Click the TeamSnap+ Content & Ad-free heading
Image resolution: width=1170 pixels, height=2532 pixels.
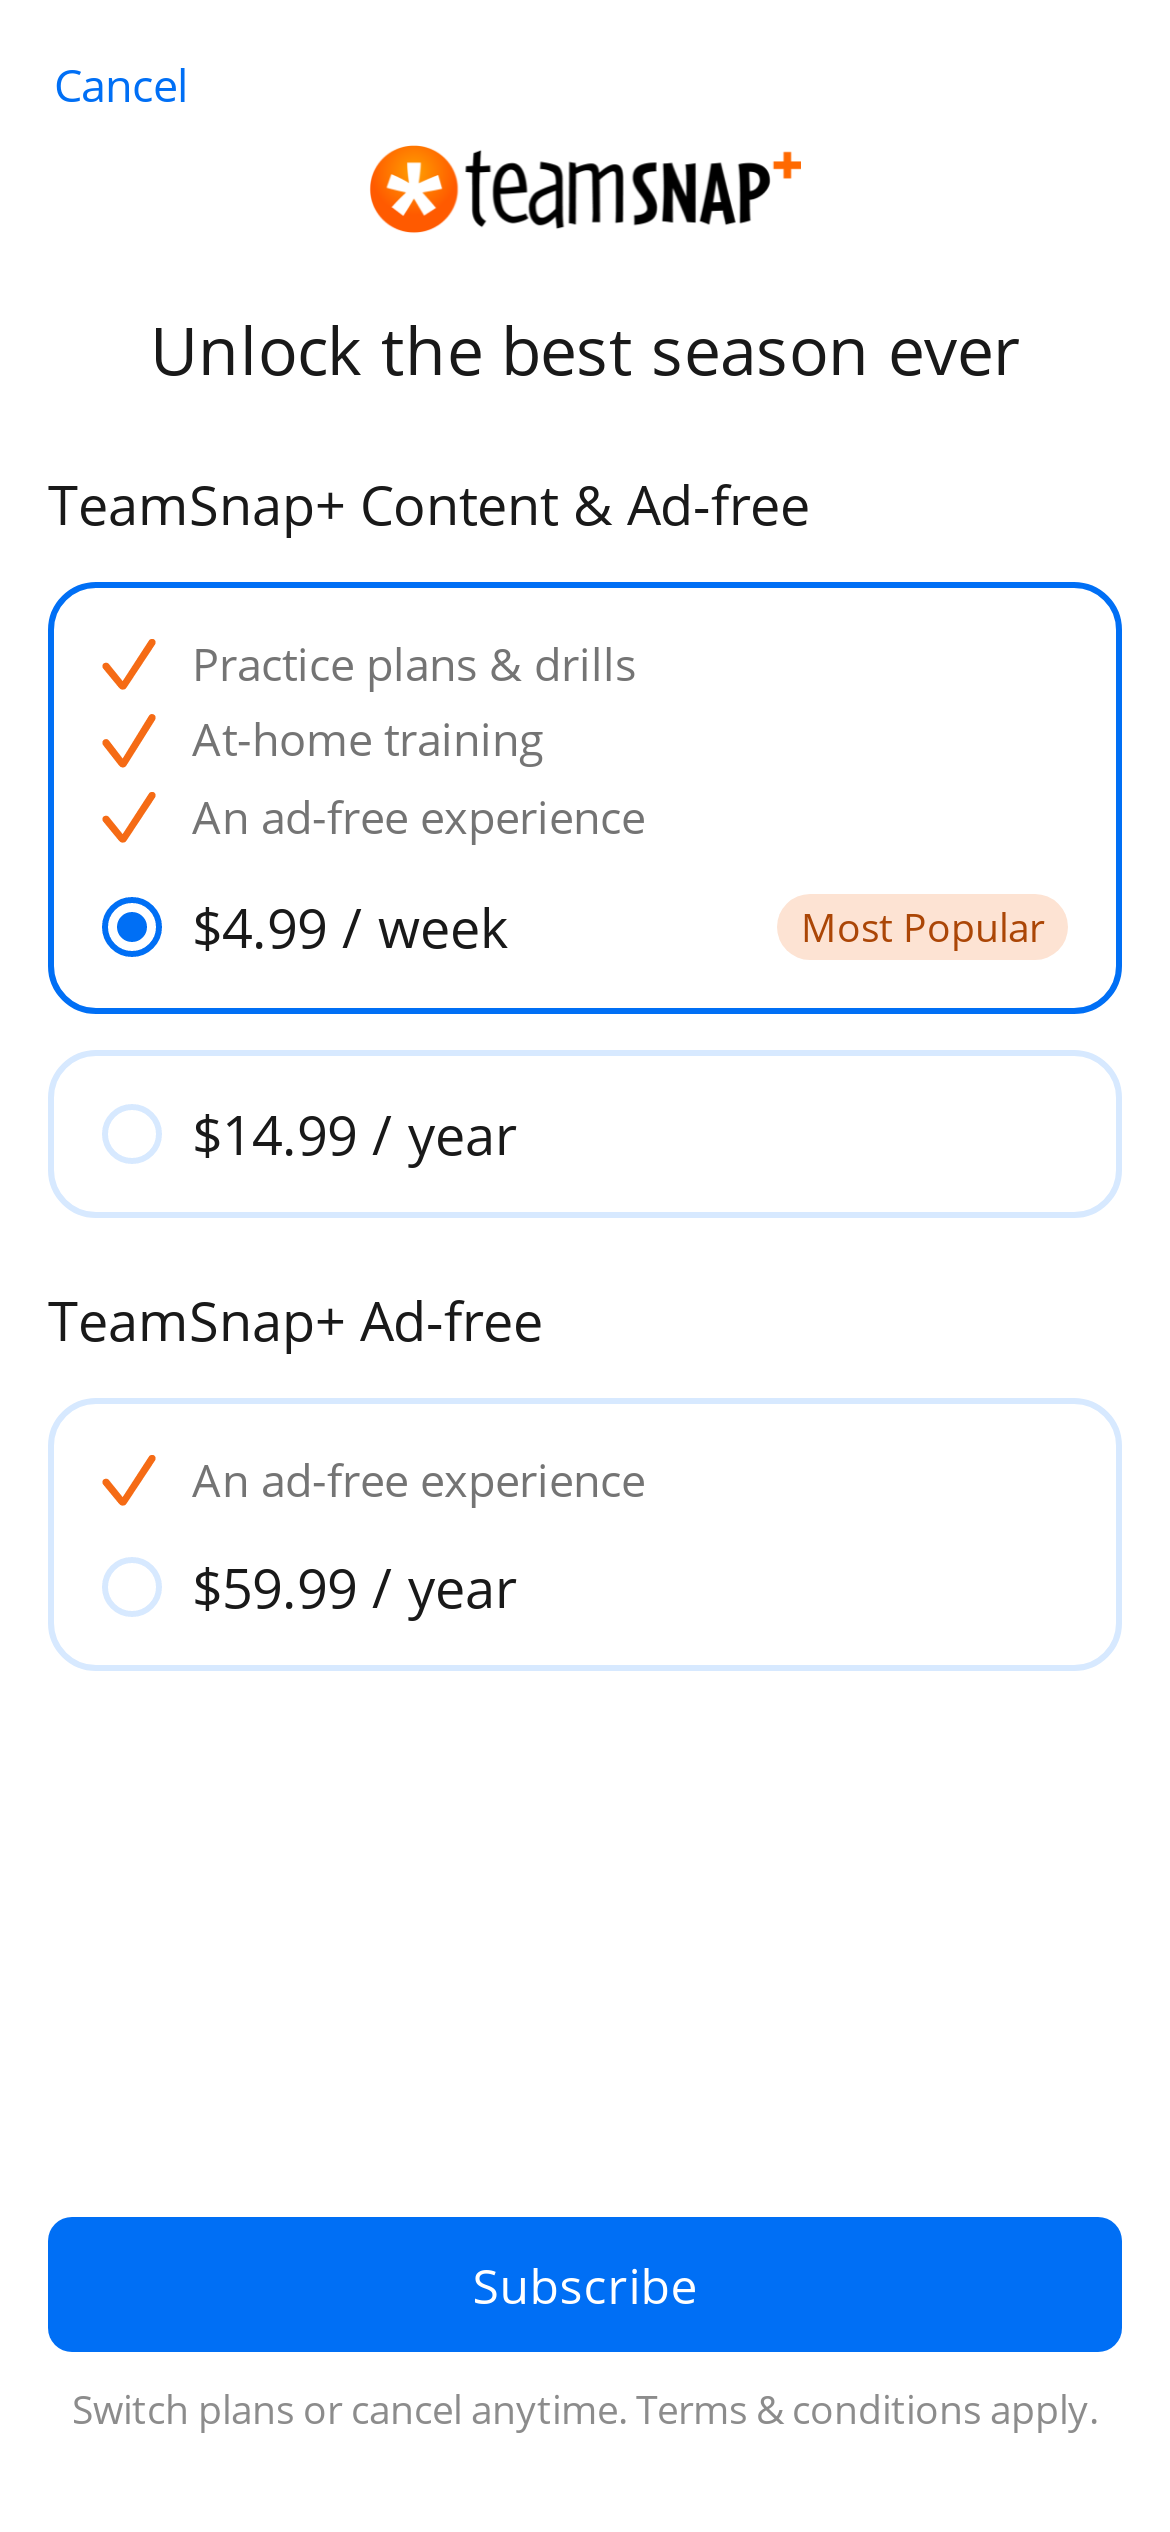pyautogui.click(x=429, y=506)
